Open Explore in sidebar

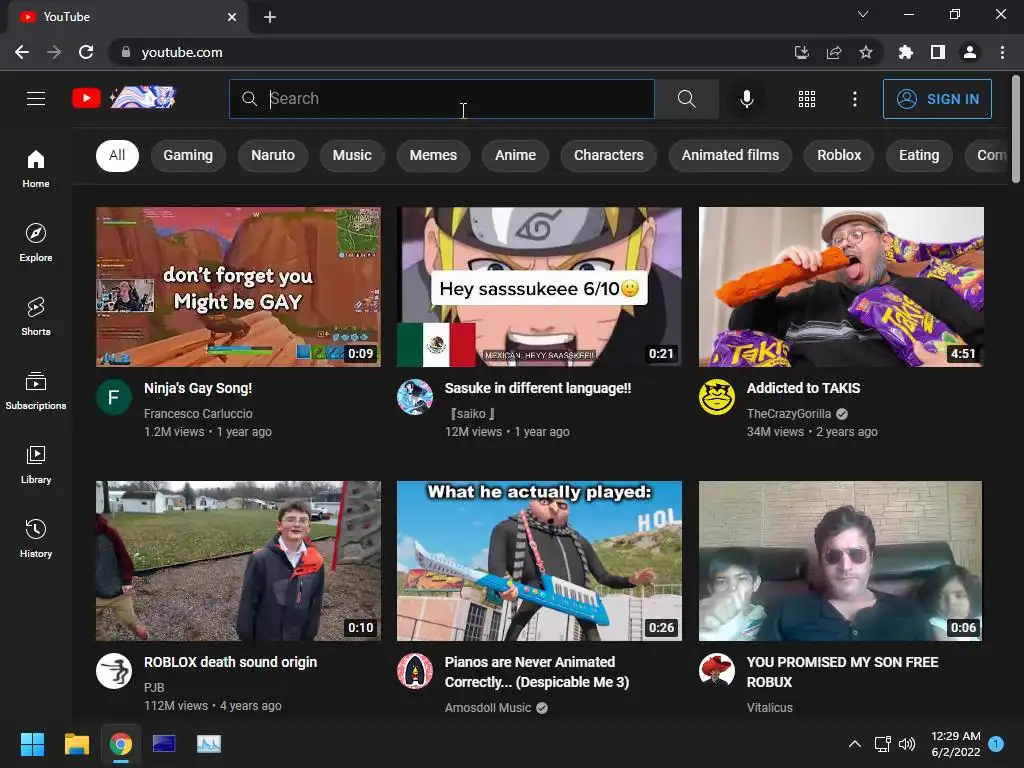pos(36,242)
